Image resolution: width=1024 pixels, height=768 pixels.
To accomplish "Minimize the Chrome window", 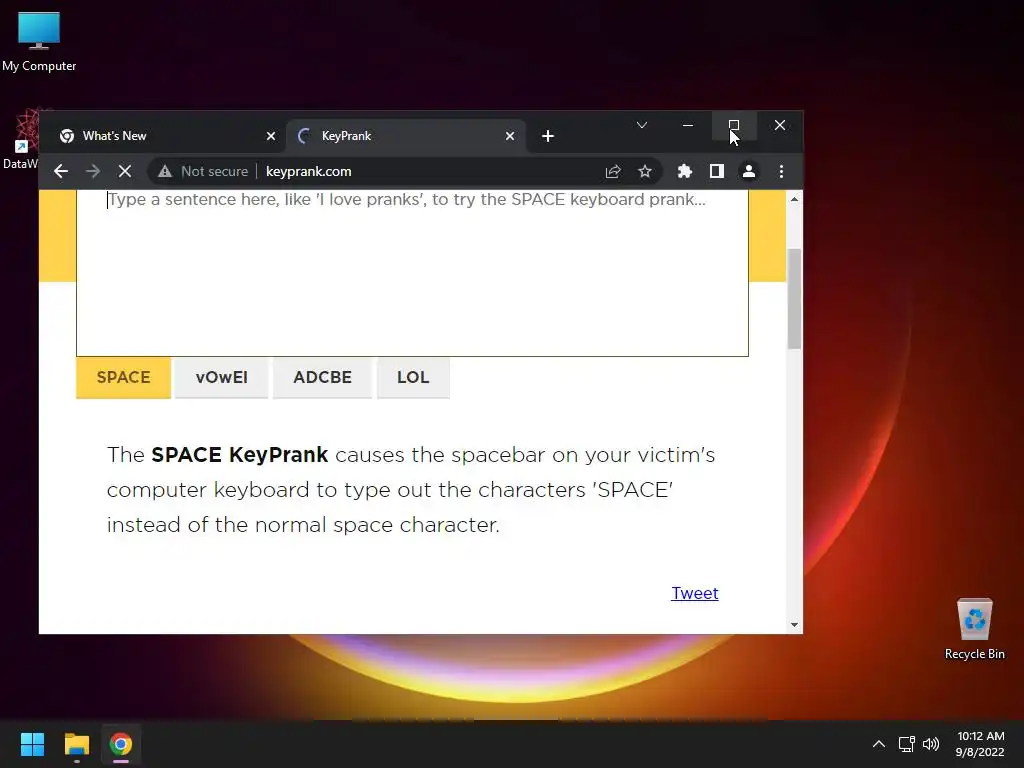I will pos(688,125).
